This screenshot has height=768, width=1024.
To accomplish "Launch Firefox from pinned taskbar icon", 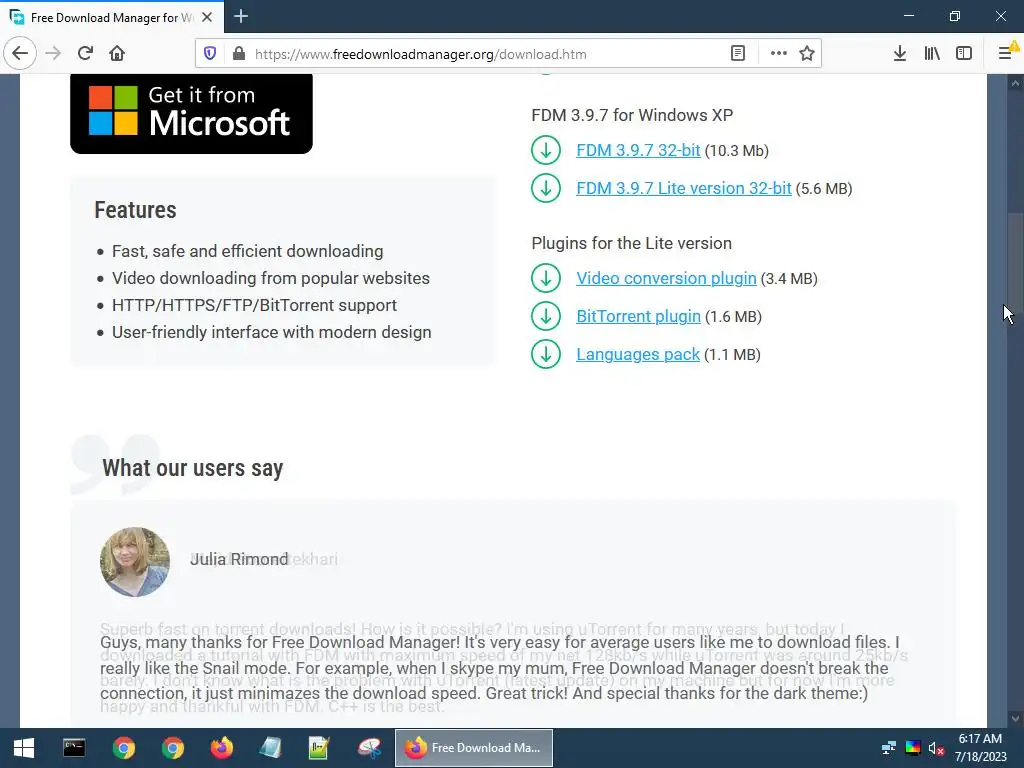I will (x=221, y=748).
